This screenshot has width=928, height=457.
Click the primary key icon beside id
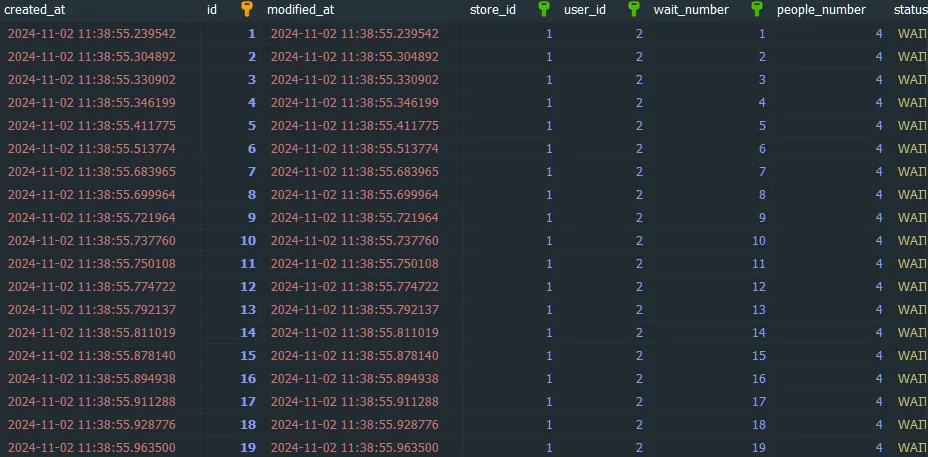tap(247, 9)
